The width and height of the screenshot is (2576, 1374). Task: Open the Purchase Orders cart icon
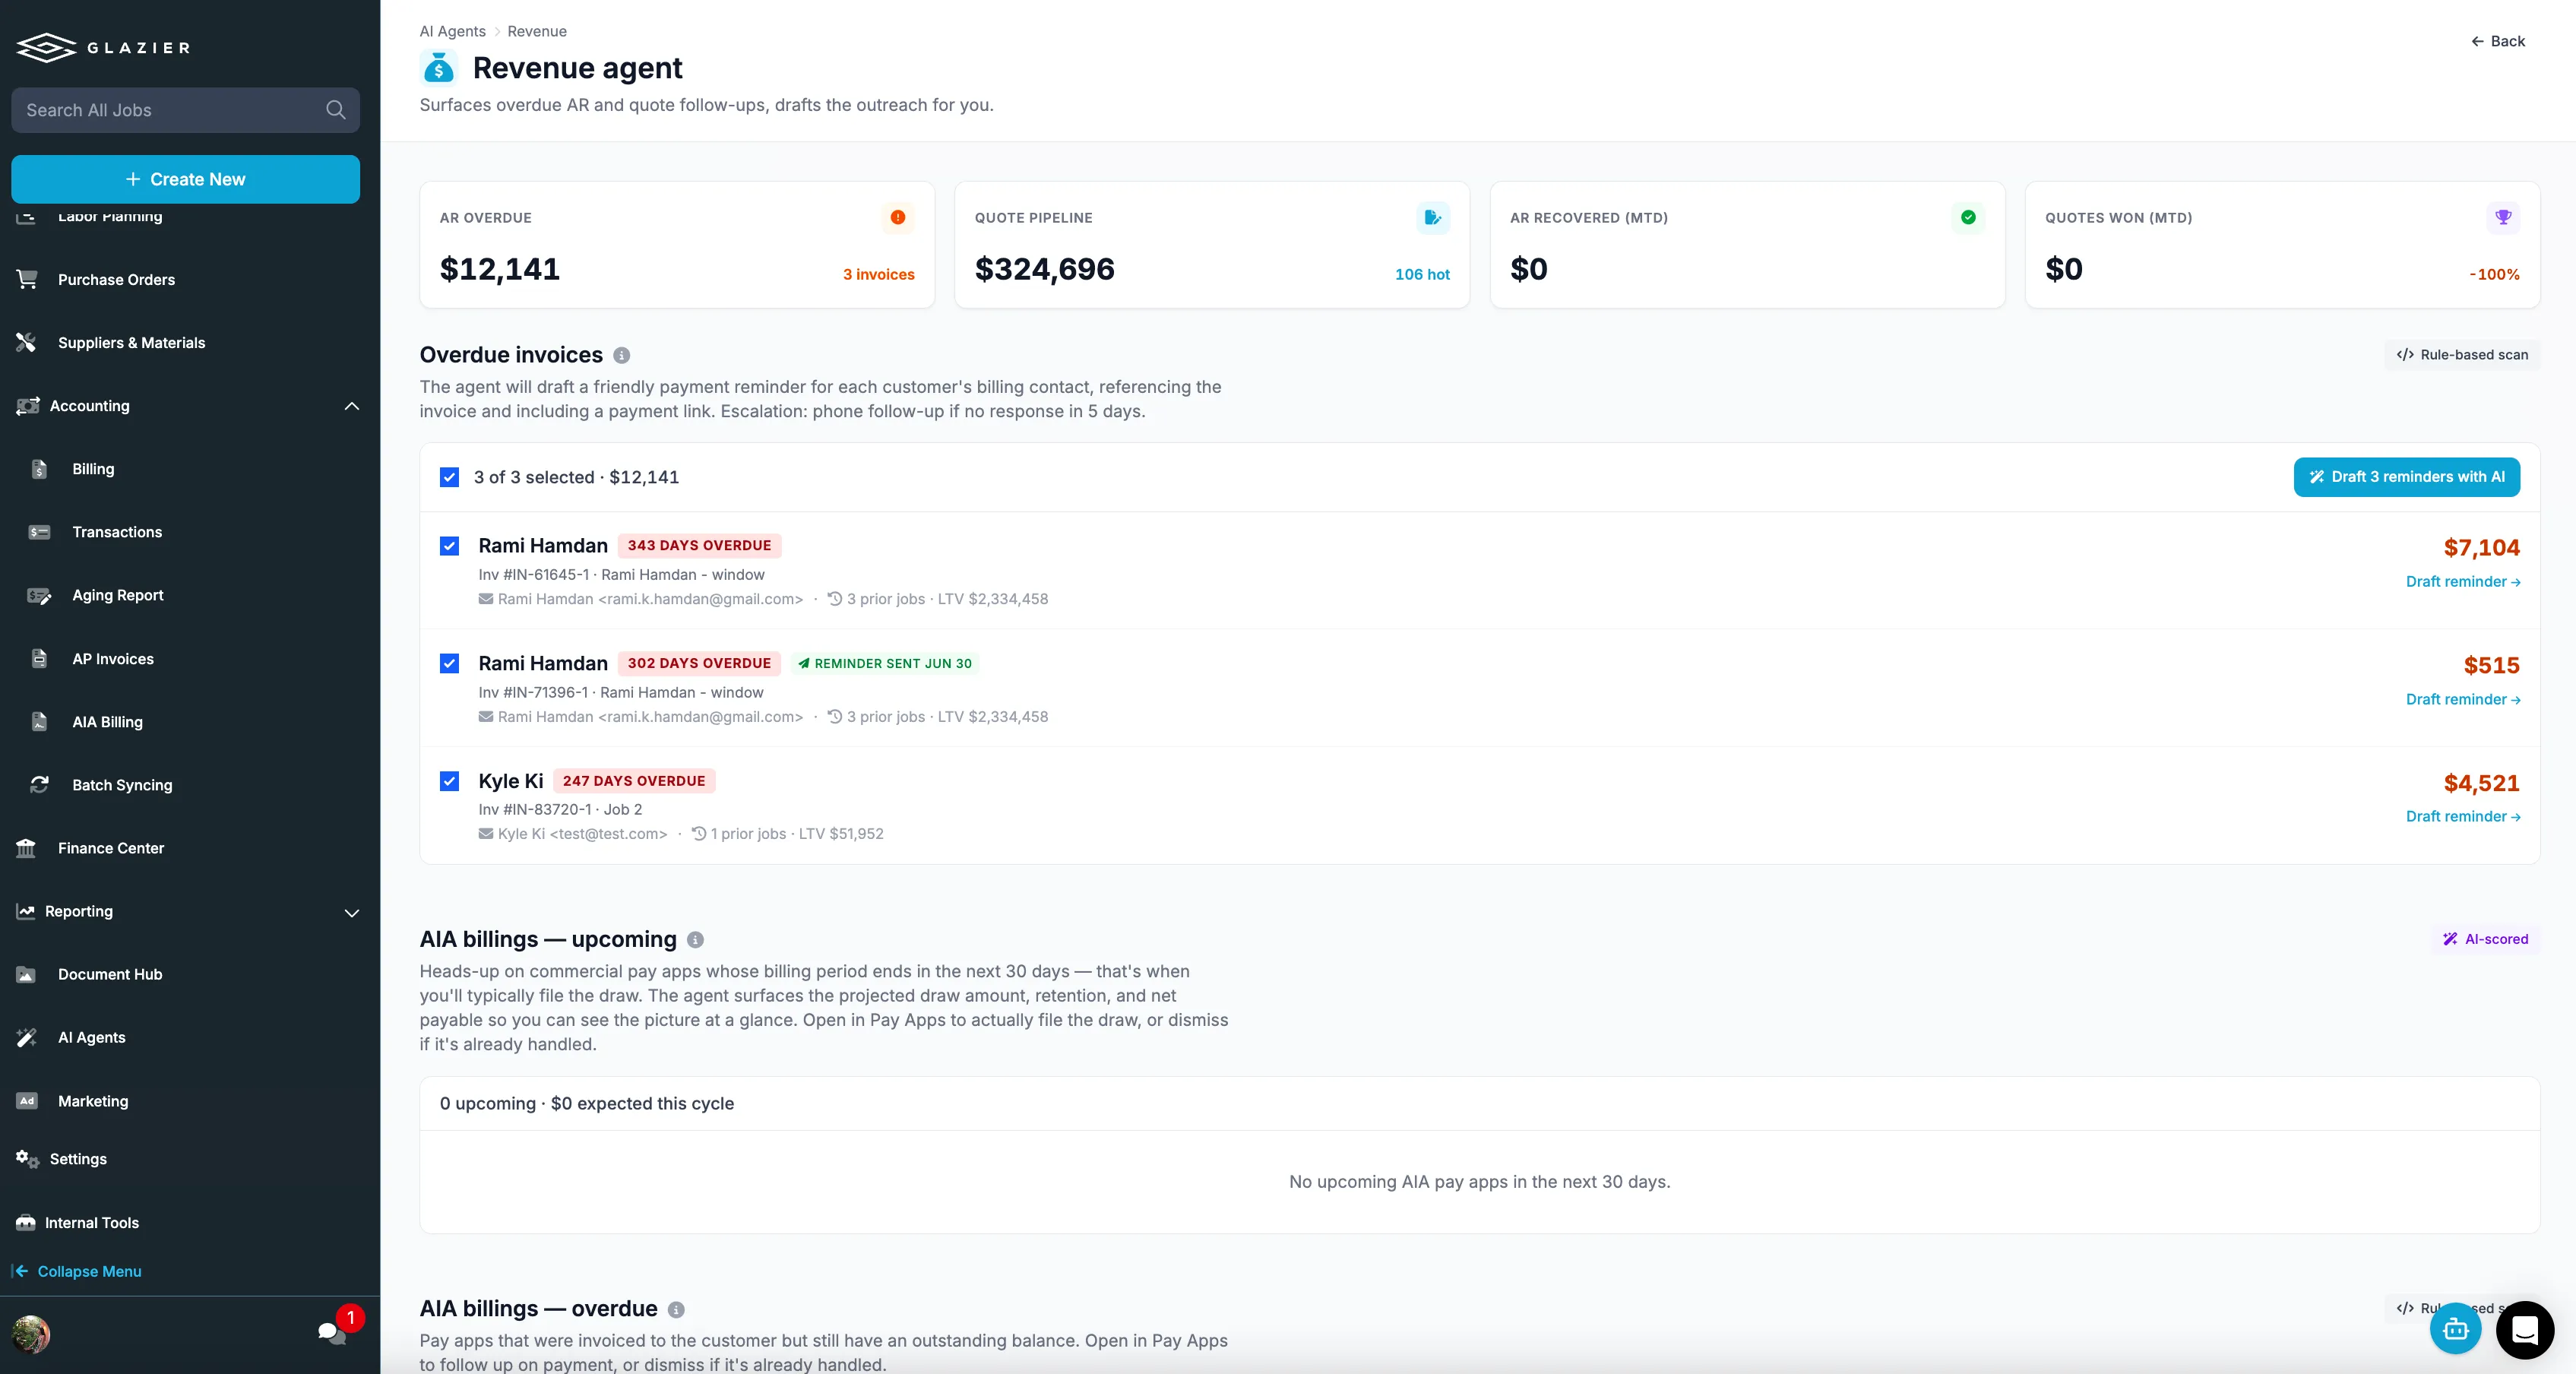pos(27,279)
